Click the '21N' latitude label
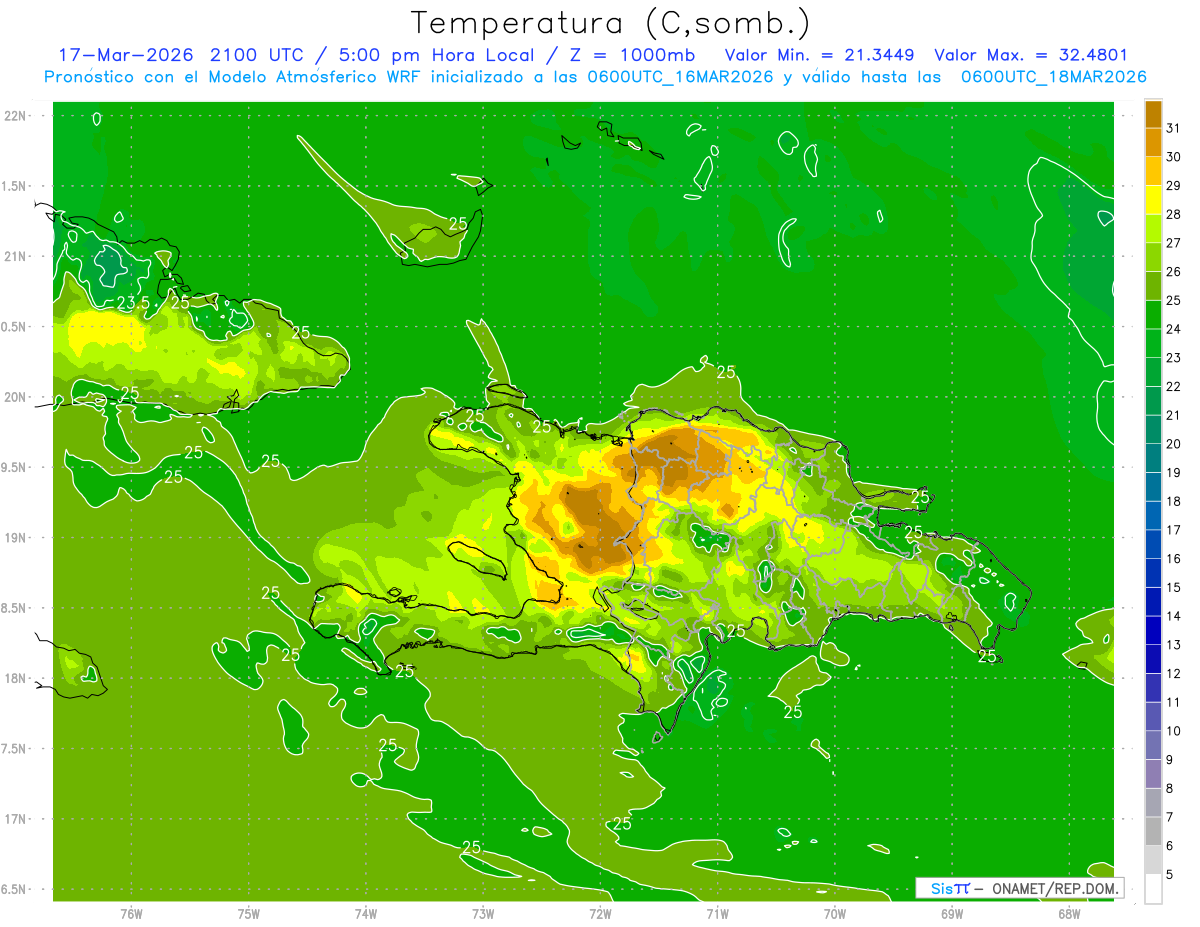 coord(15,256)
